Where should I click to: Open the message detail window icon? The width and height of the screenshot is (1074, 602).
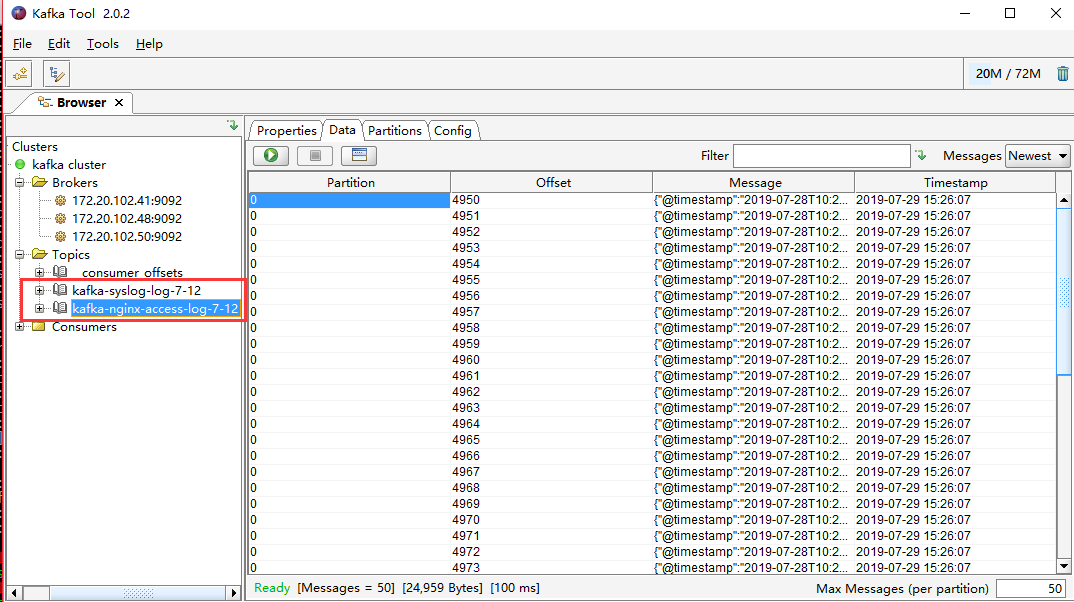coord(359,156)
